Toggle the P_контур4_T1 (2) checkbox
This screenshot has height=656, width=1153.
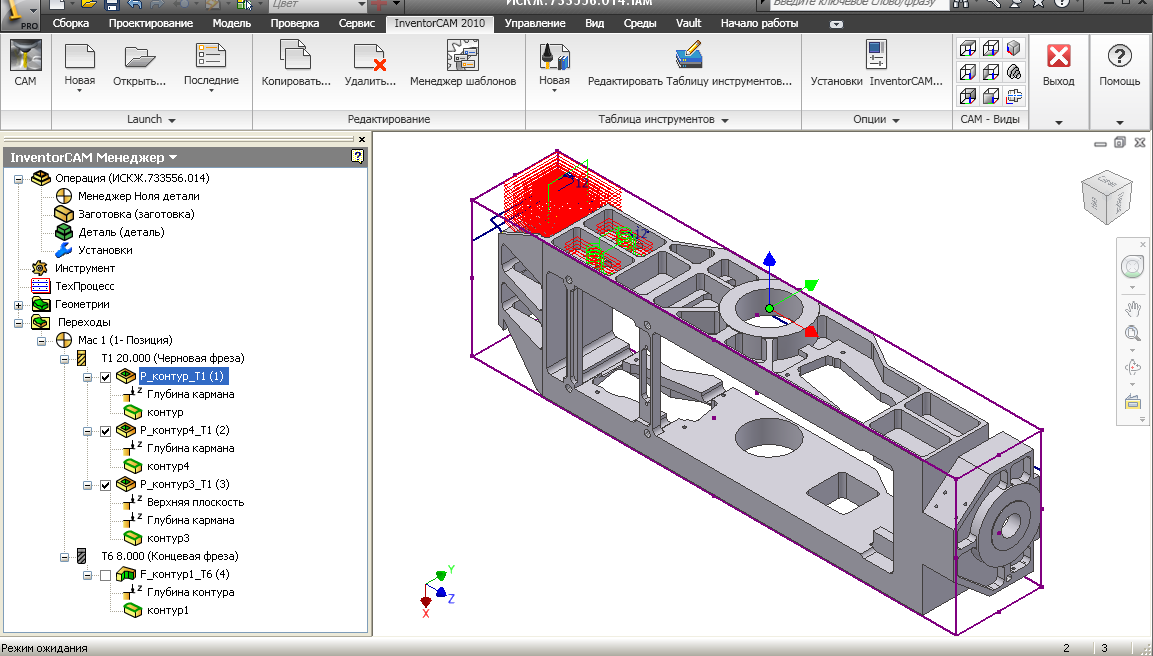point(106,431)
